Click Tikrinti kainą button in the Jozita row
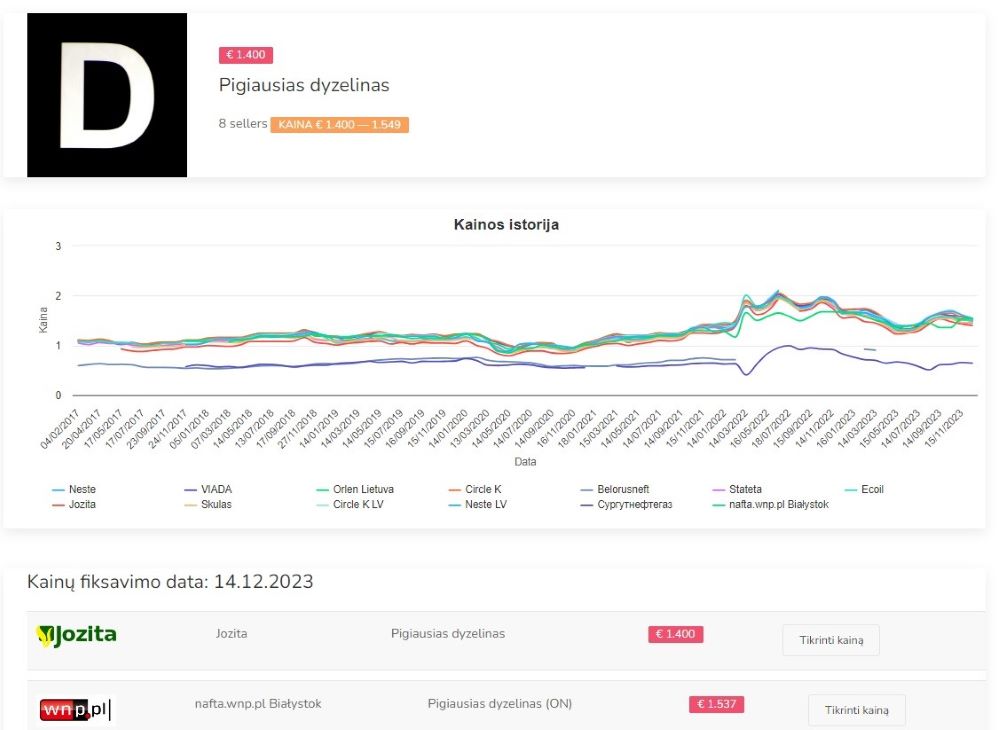 pyautogui.click(x=831, y=640)
